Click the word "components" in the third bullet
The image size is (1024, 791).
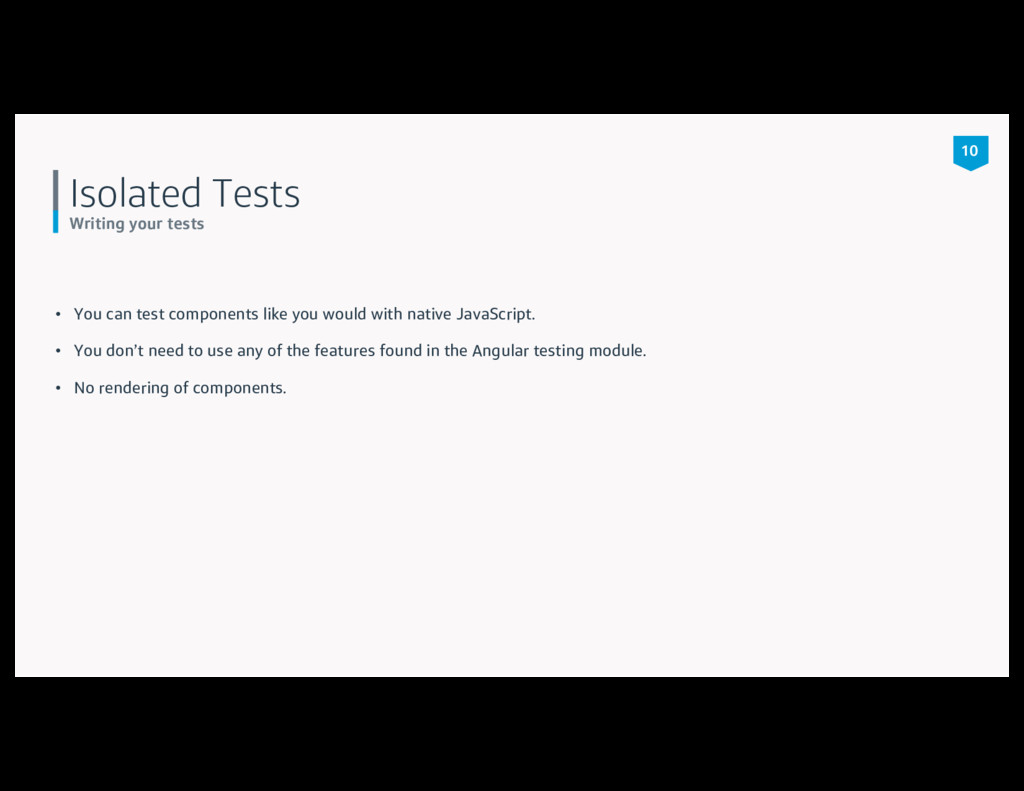pyautogui.click(x=239, y=388)
